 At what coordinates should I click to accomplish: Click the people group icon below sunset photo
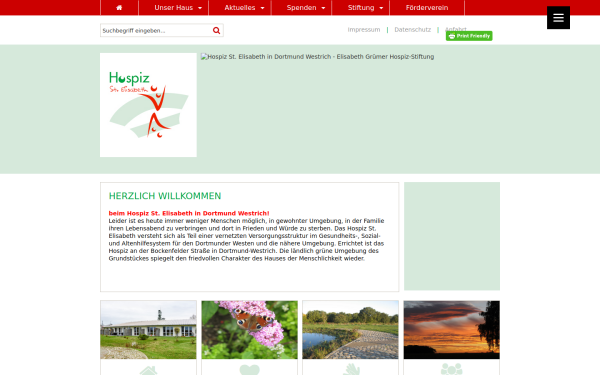(x=452, y=369)
